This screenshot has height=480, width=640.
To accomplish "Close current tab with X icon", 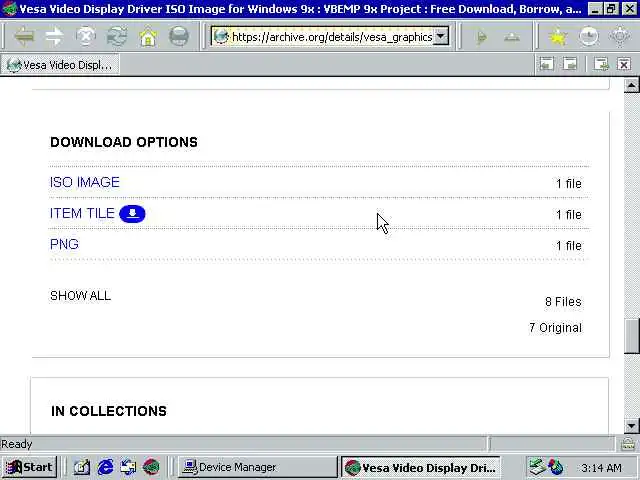I will 624,64.
